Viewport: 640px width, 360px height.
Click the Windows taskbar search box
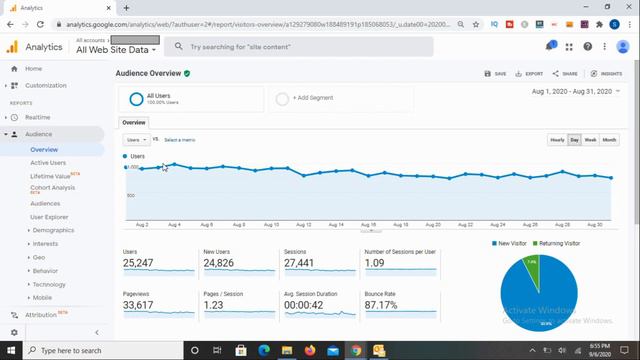103,350
